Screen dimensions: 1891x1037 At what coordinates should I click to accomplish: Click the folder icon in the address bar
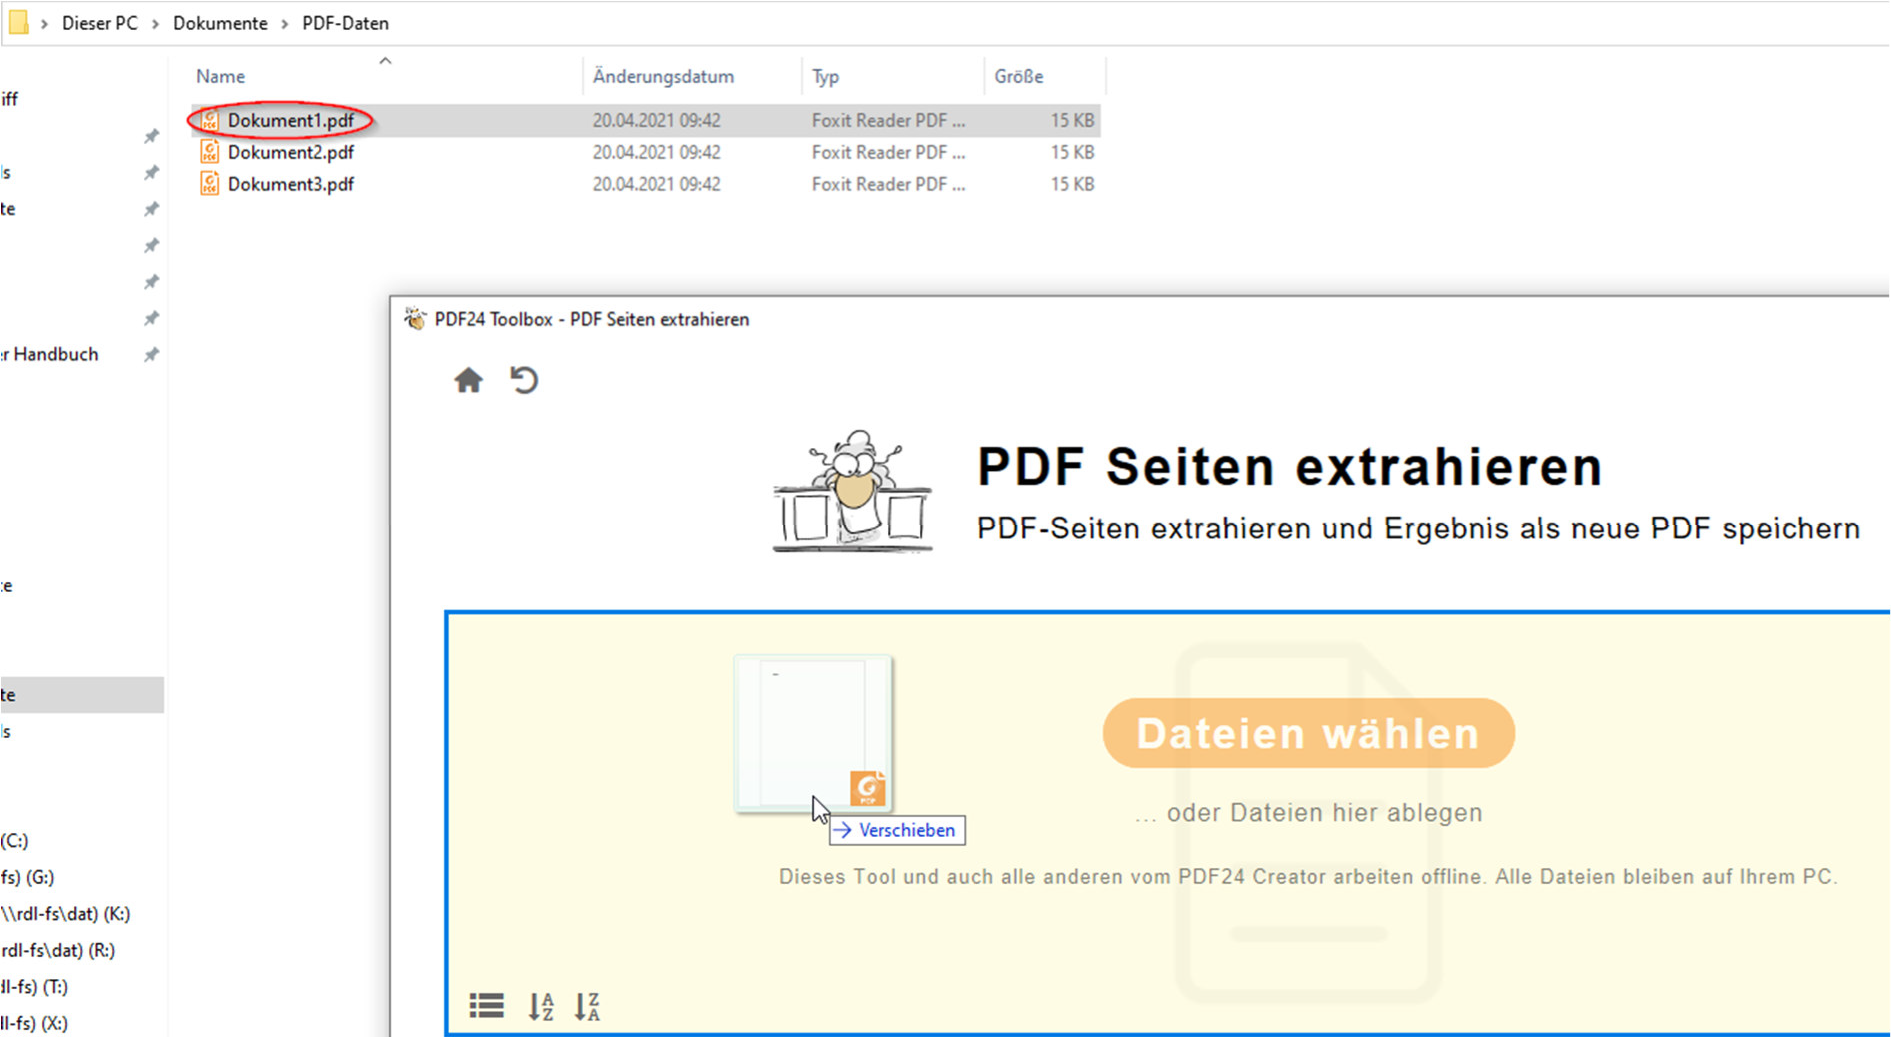tap(18, 22)
